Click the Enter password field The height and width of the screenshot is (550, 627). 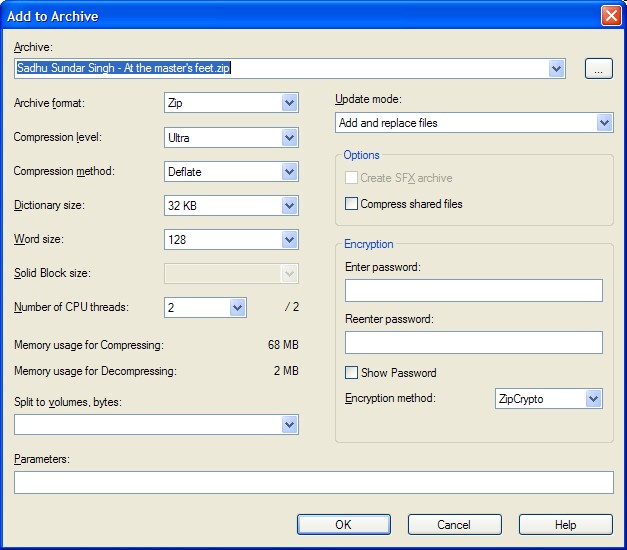[x=473, y=291]
